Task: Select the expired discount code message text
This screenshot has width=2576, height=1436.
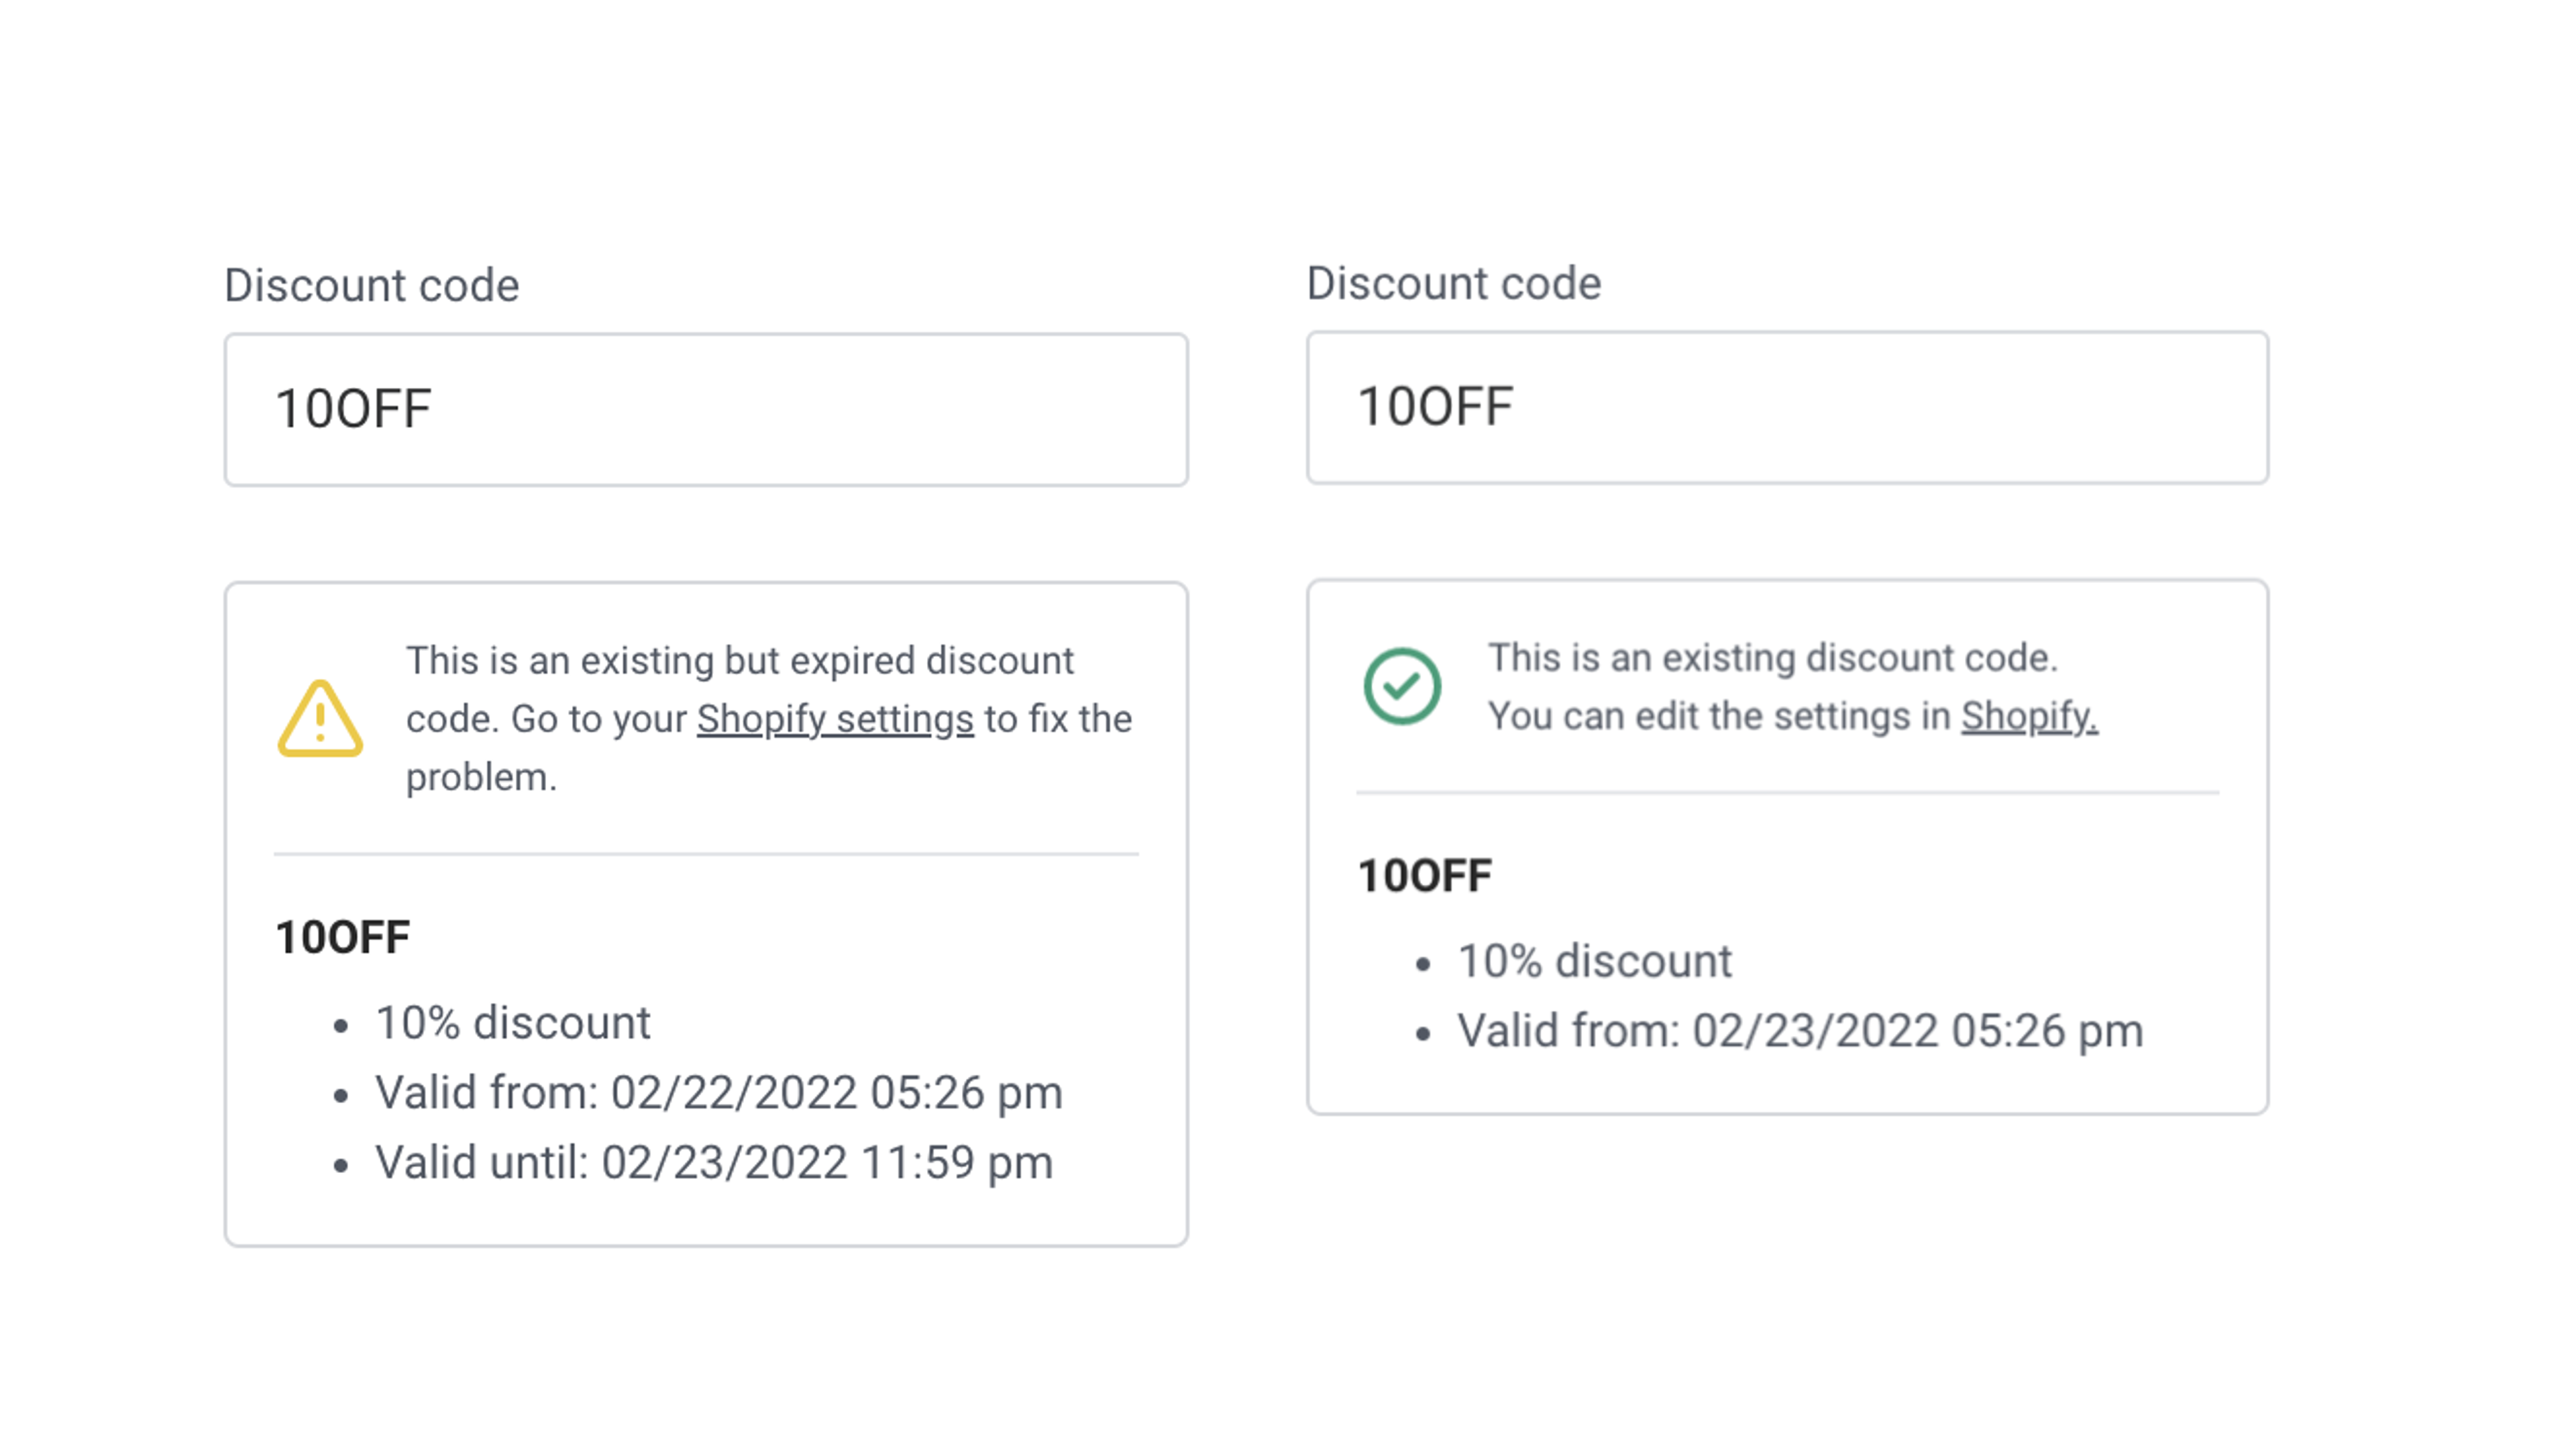Action: (770, 717)
